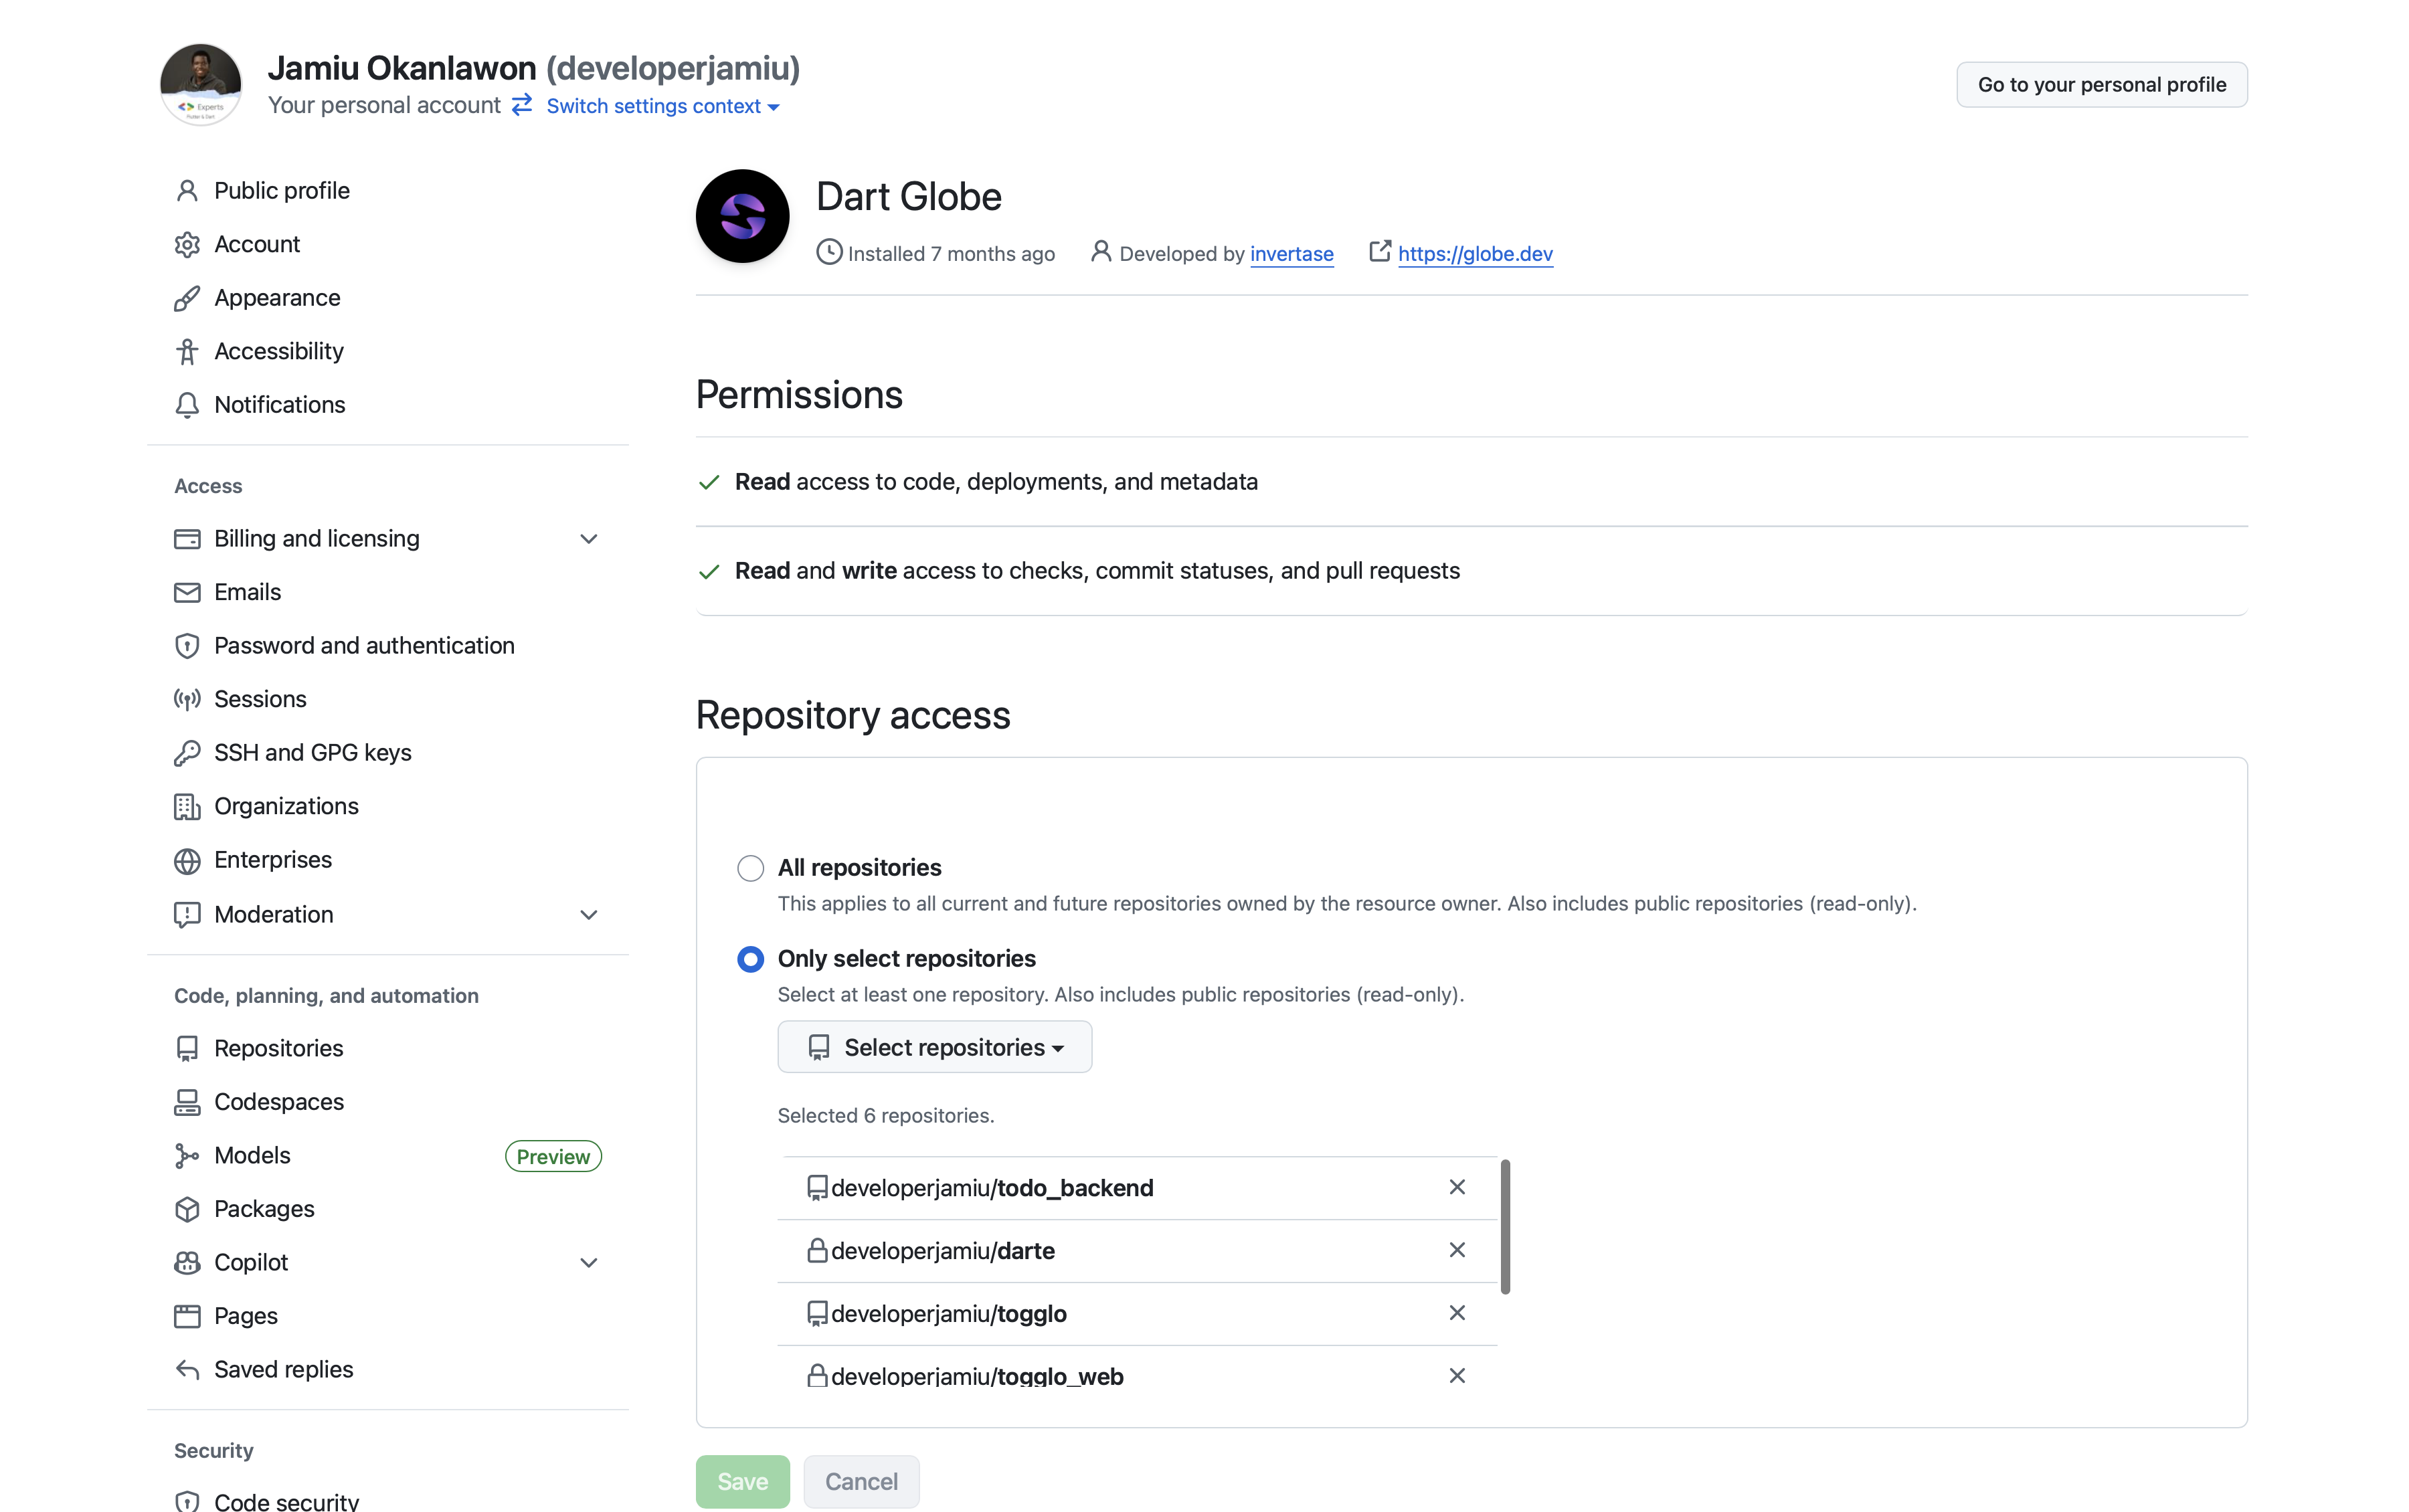Screen dimensions: 2409x1512
Task: Click the Copilot sidebar icon
Action: click(x=187, y=1263)
